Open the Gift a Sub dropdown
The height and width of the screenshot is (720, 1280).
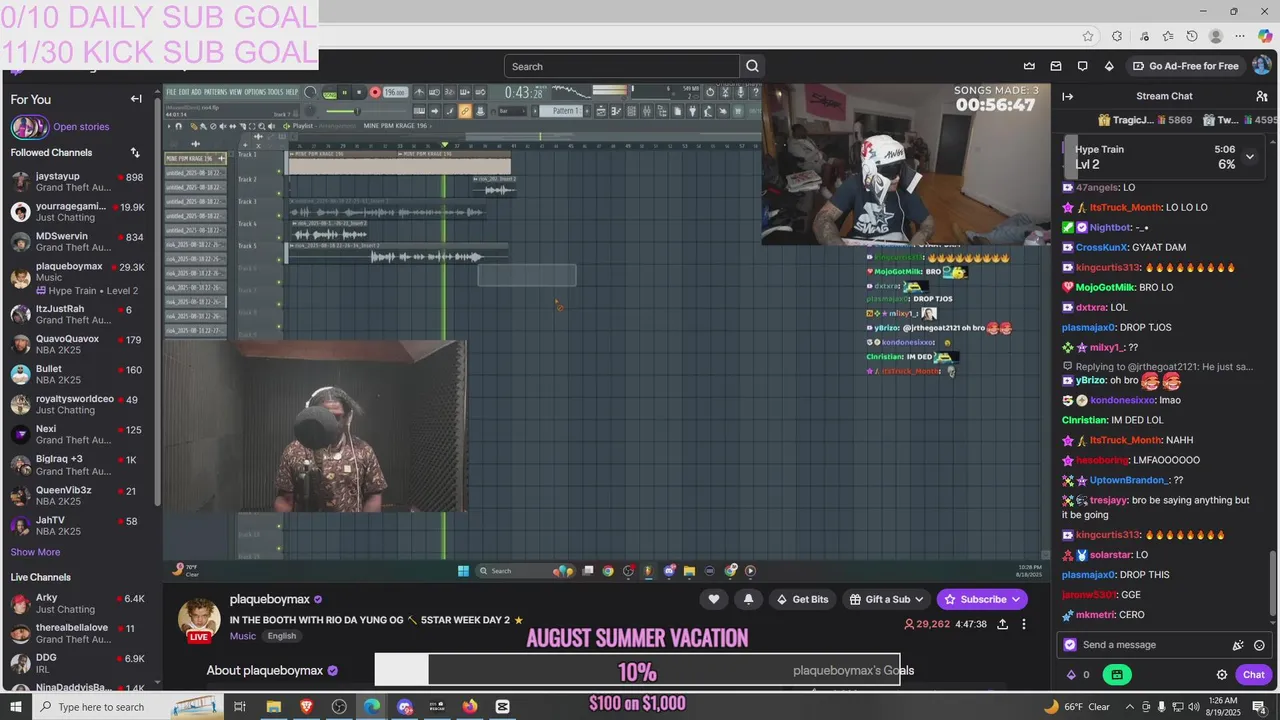point(886,599)
